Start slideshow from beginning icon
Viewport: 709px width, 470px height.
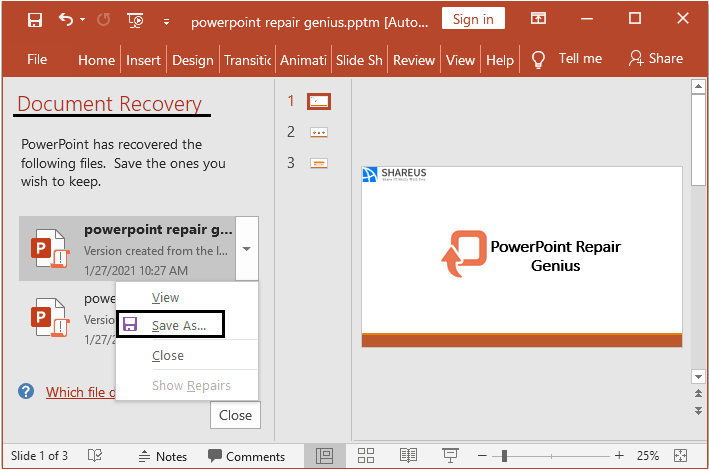point(135,20)
